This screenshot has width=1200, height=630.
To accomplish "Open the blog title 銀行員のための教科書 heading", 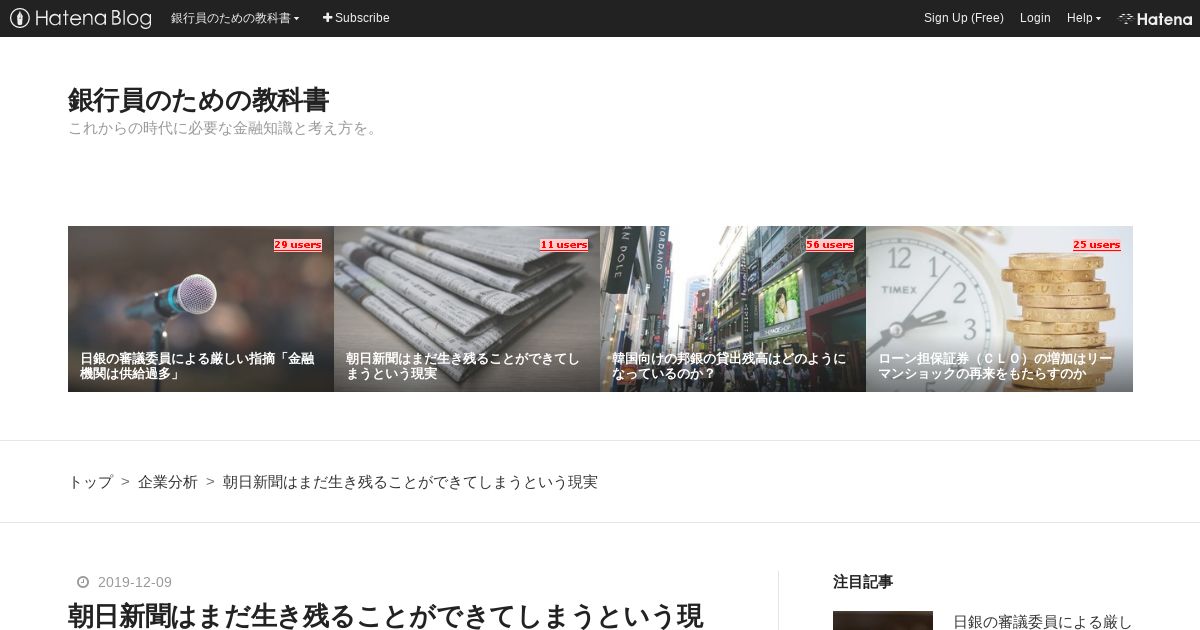I will (x=198, y=100).
